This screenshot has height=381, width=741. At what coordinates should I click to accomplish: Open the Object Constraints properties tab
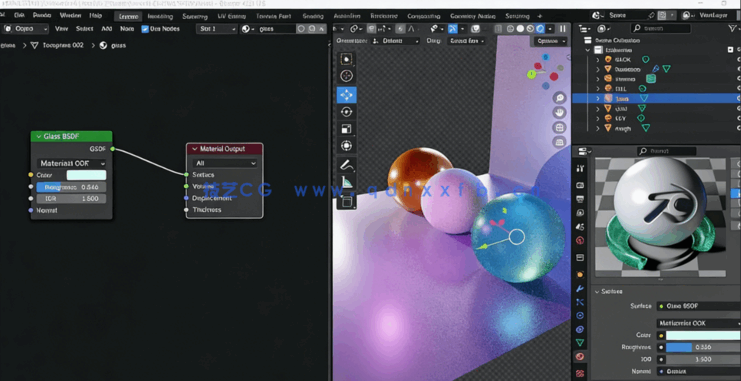pos(580,329)
